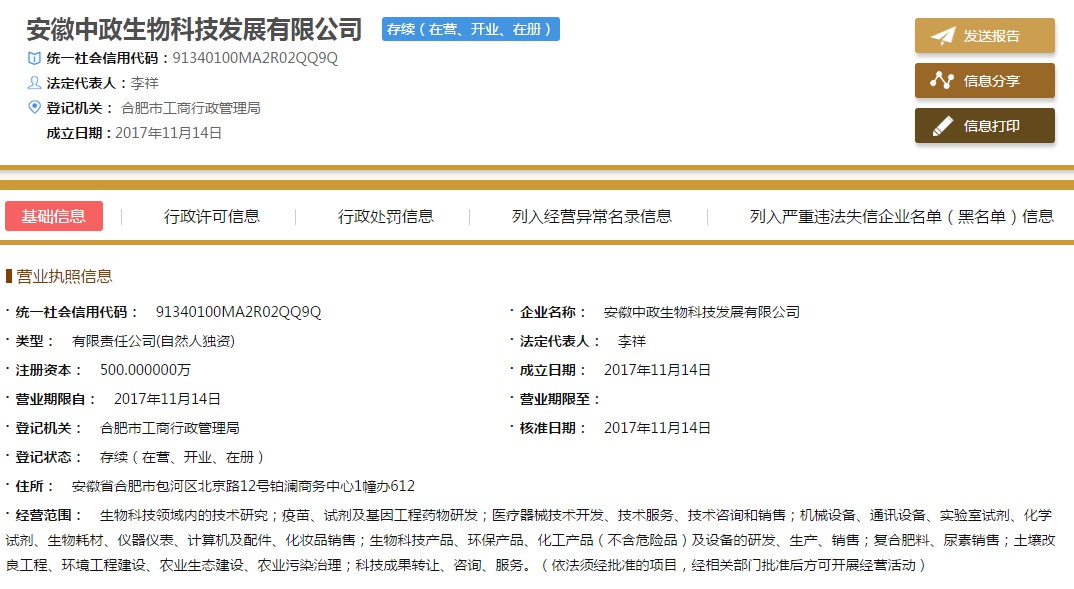Viewport: 1074px width, 589px height.
Task: Switch to the 行政许可信息 tab
Action: tap(211, 216)
